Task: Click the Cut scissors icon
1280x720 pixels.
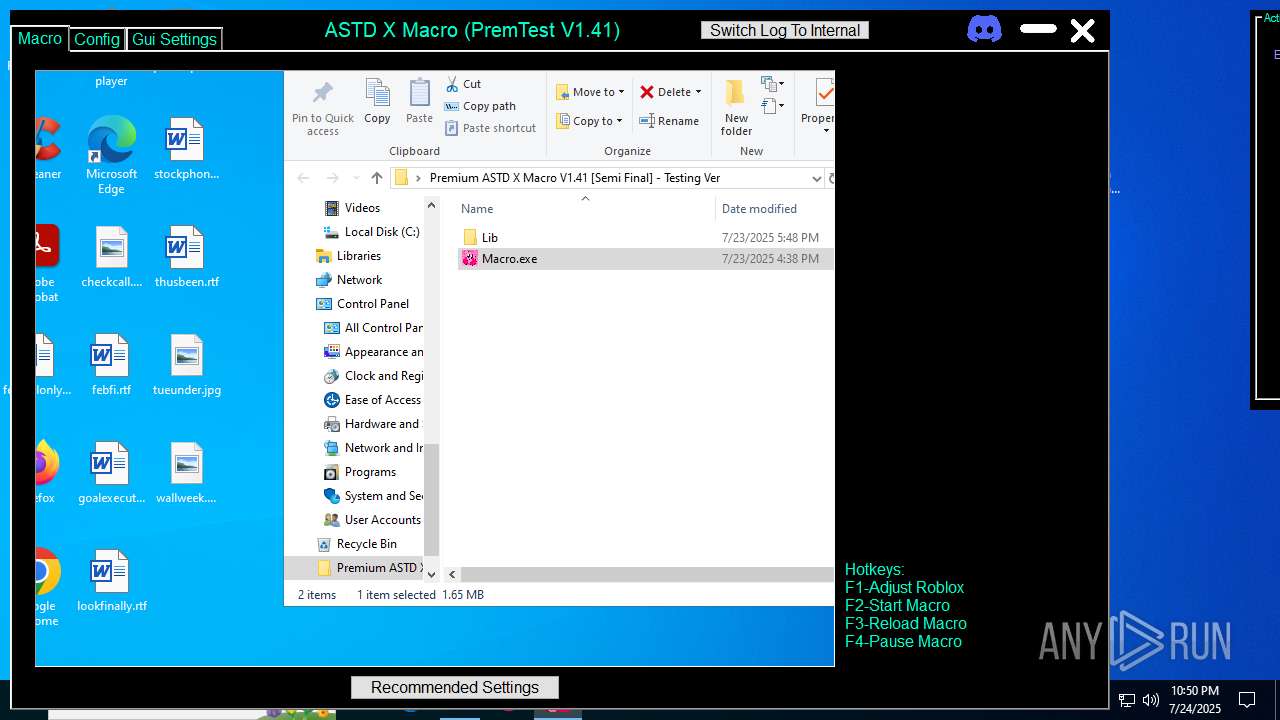Action: (x=452, y=84)
